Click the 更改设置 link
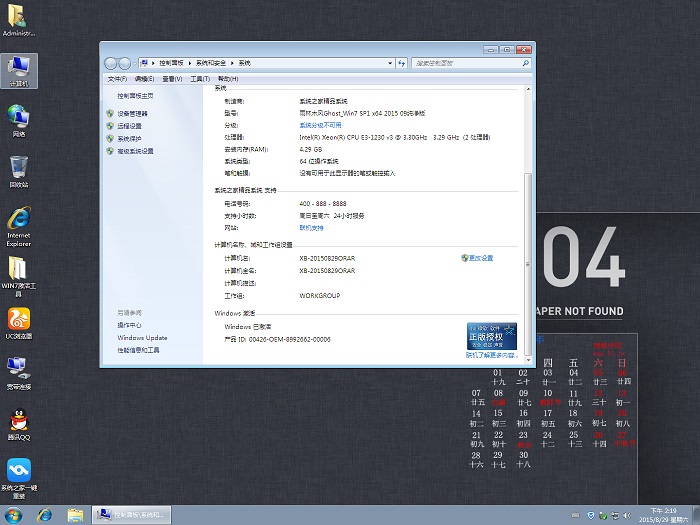Image resolution: width=700 pixels, height=525 pixels. pos(481,258)
